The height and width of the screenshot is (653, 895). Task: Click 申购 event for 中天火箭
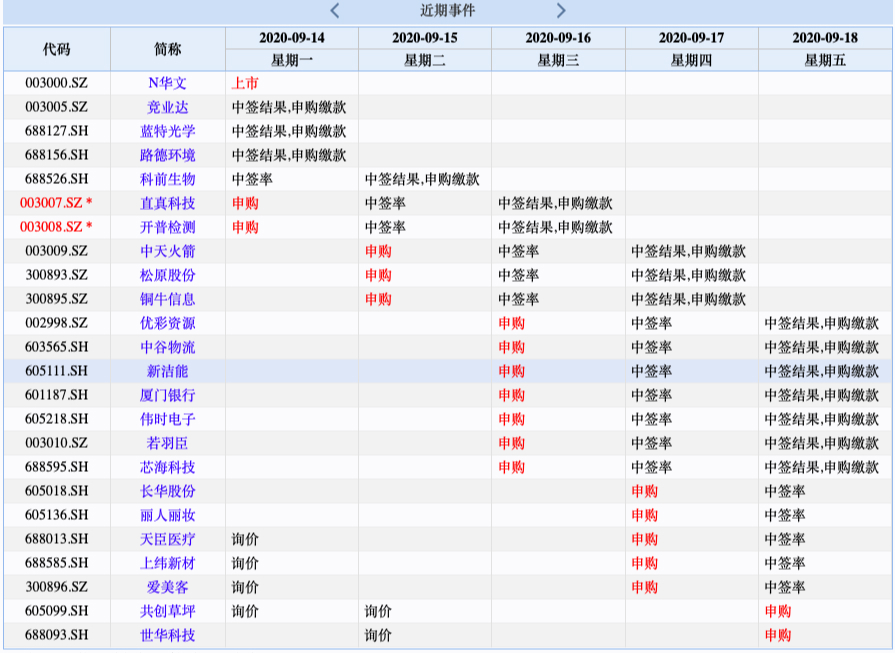[378, 251]
